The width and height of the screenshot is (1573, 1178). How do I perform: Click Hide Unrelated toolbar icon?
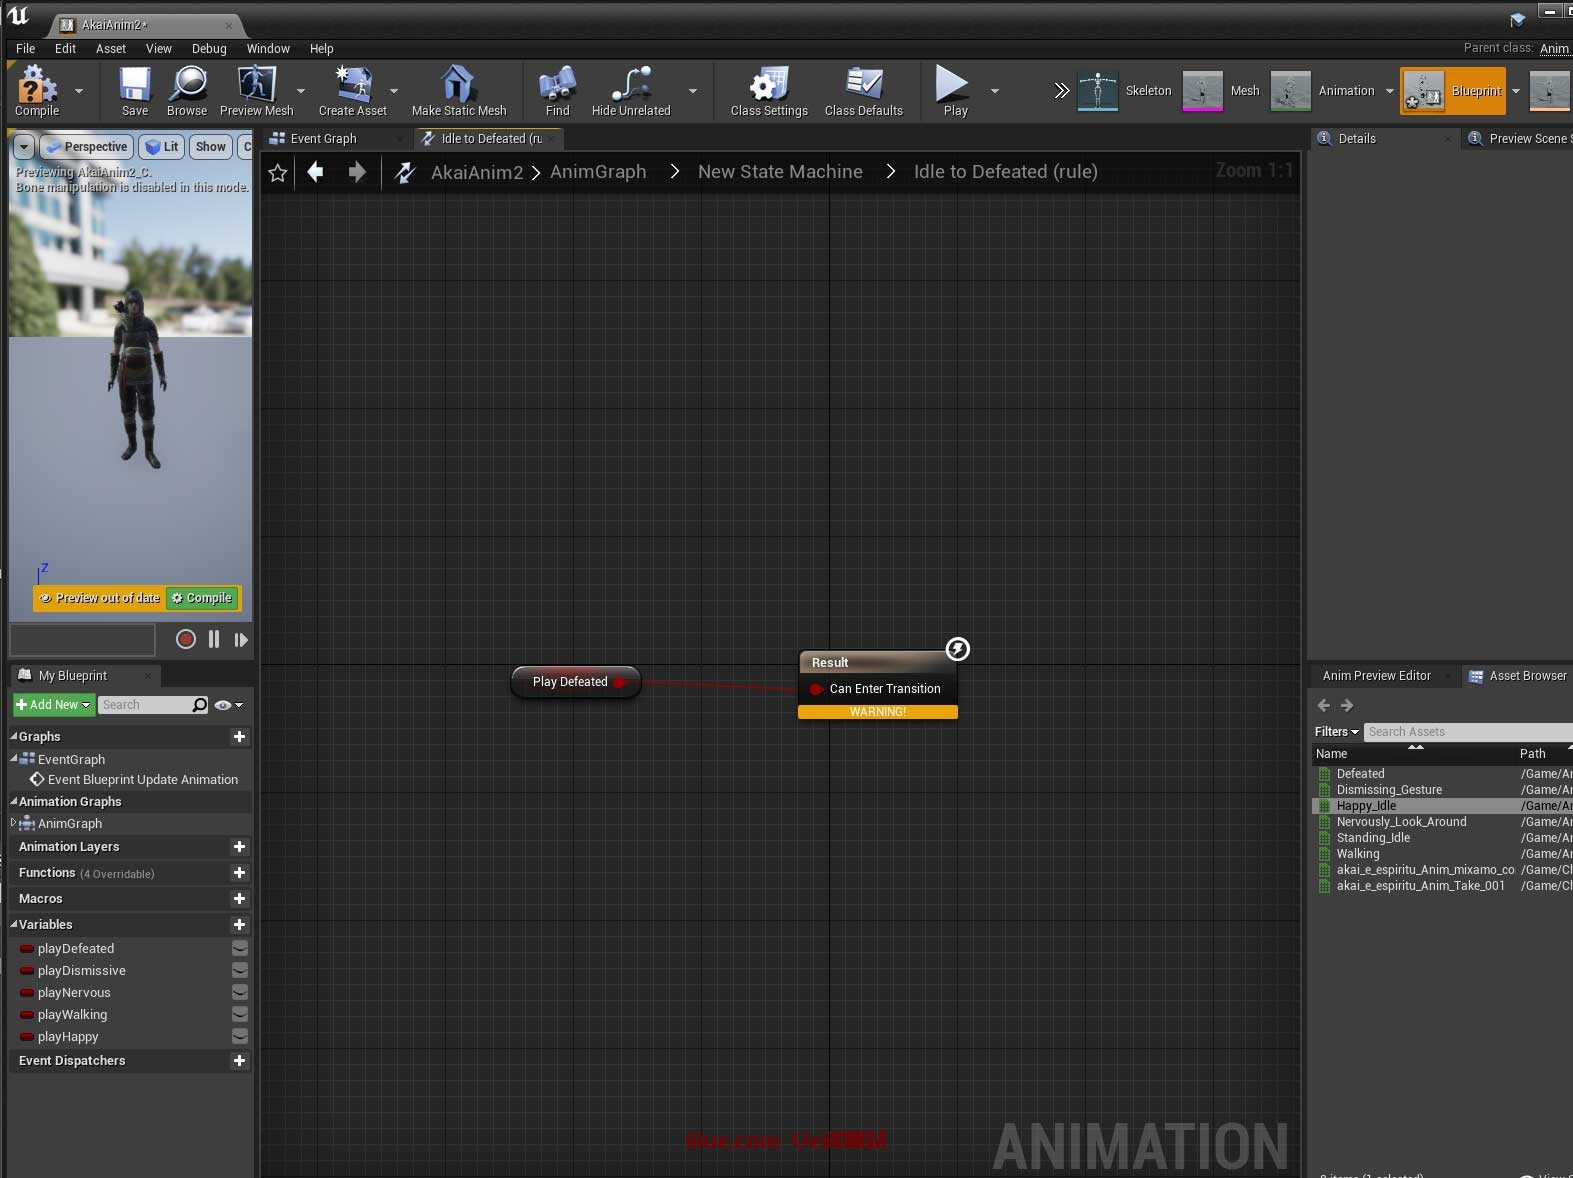coord(631,90)
